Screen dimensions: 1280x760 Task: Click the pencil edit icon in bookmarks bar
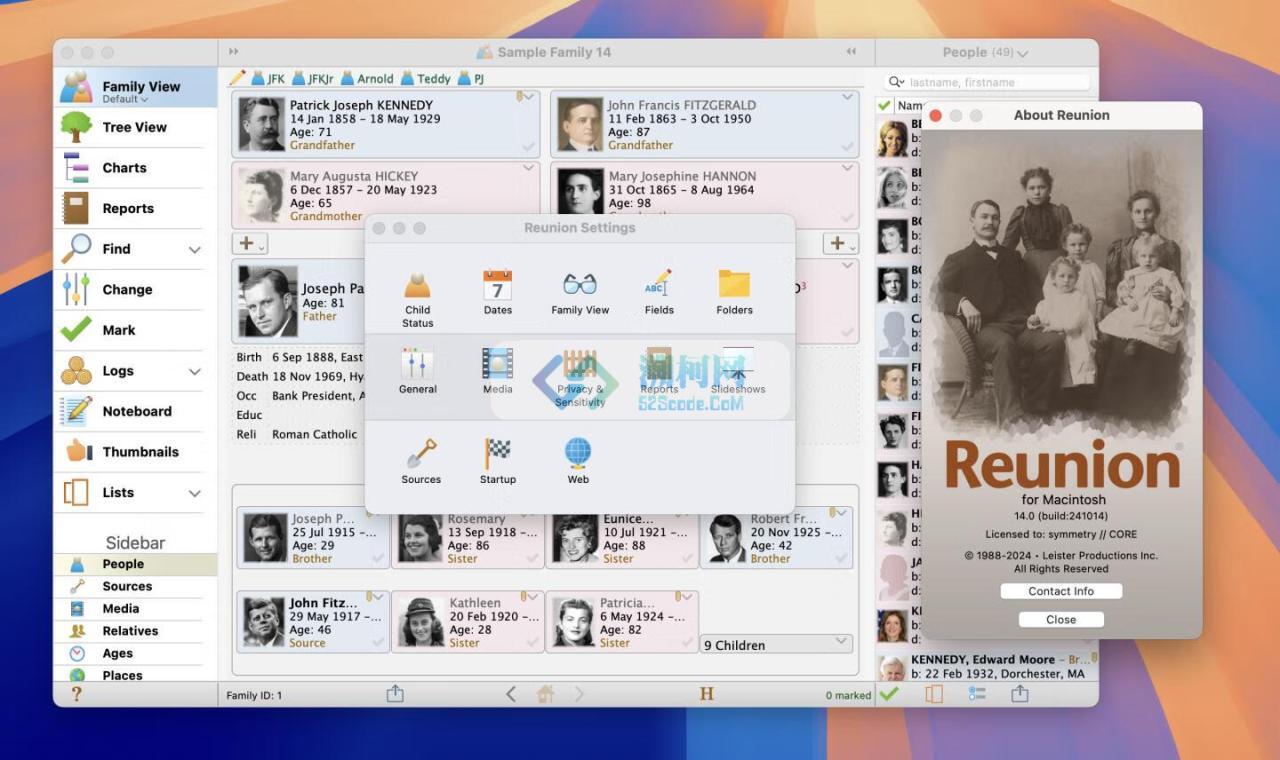tap(237, 78)
